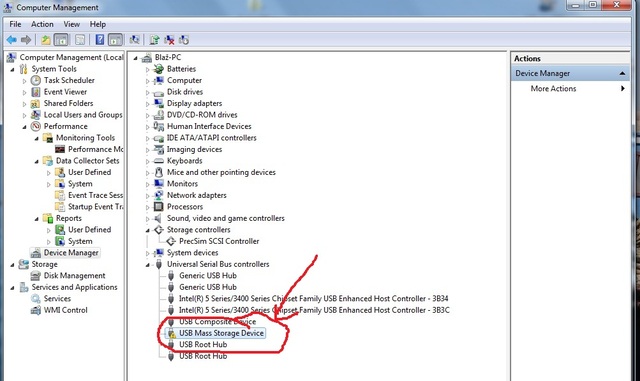This screenshot has height=381, width=640.
Task: Click Scan for hardware changes icon
Action: tap(134, 40)
